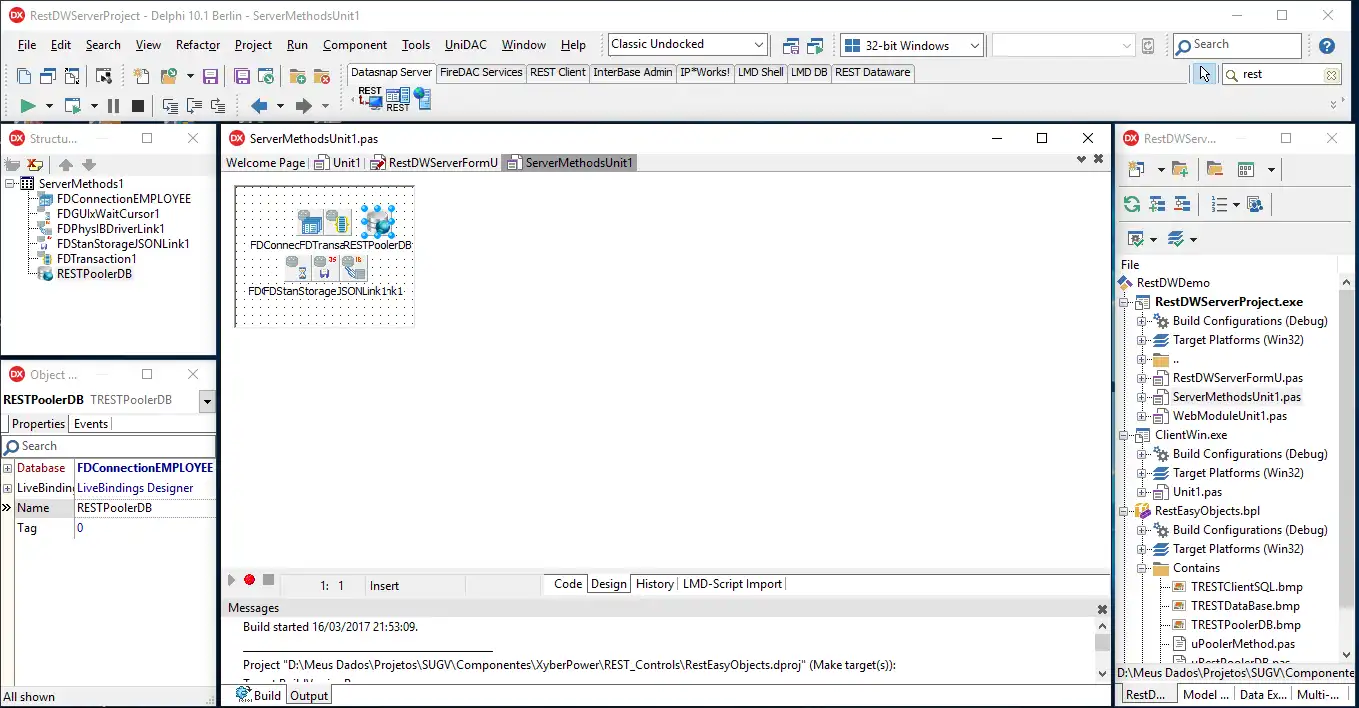The image size is (1359, 708).
Task: Click the Object Inspector Search field
Action: click(x=108, y=447)
